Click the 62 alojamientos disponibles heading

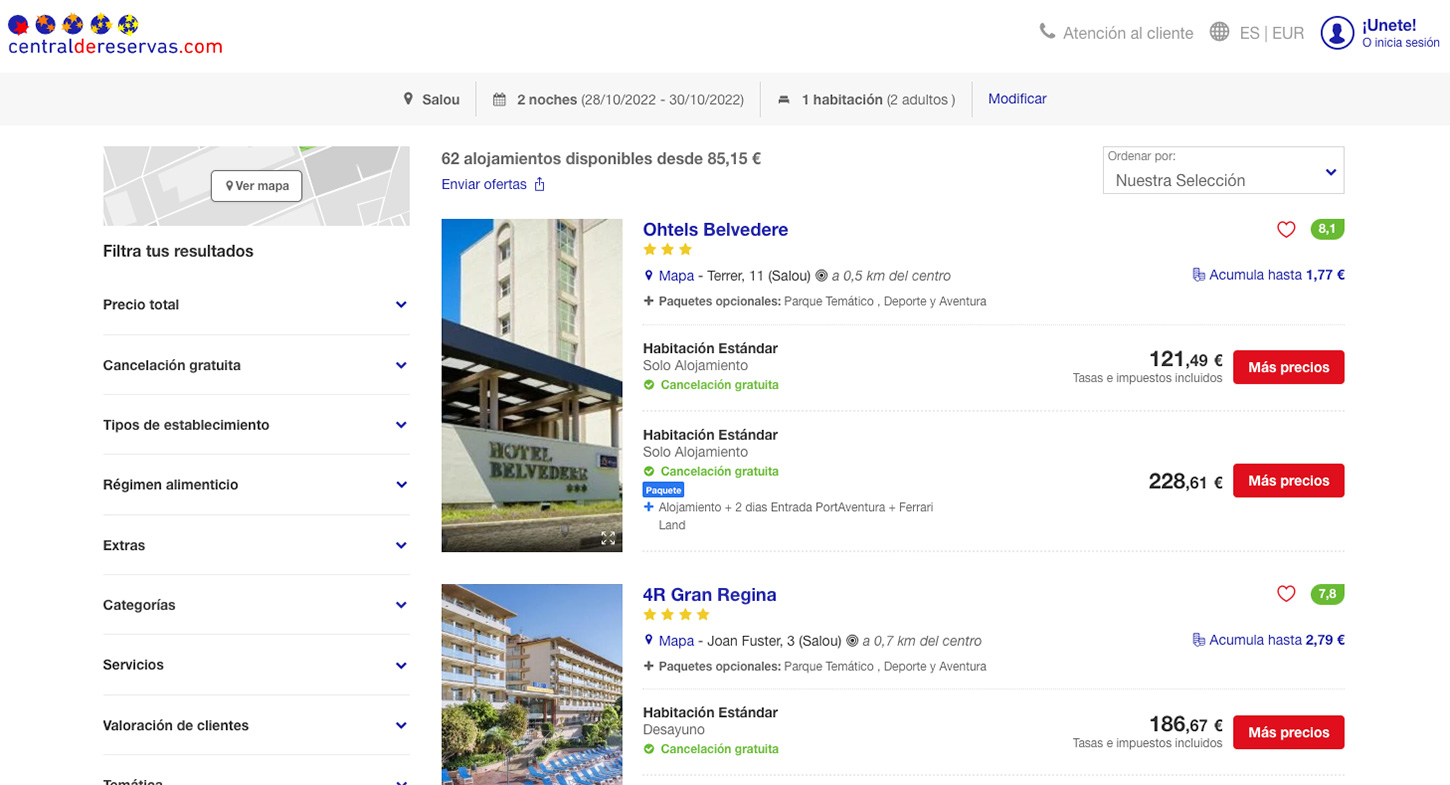601,158
